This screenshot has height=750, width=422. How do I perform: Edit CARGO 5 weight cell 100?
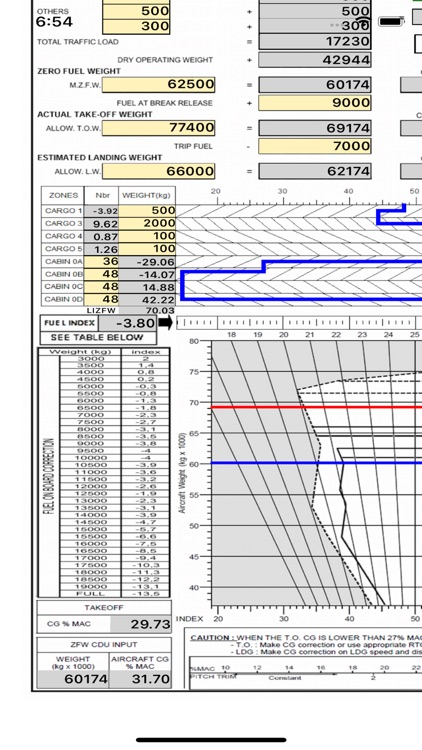point(147,249)
